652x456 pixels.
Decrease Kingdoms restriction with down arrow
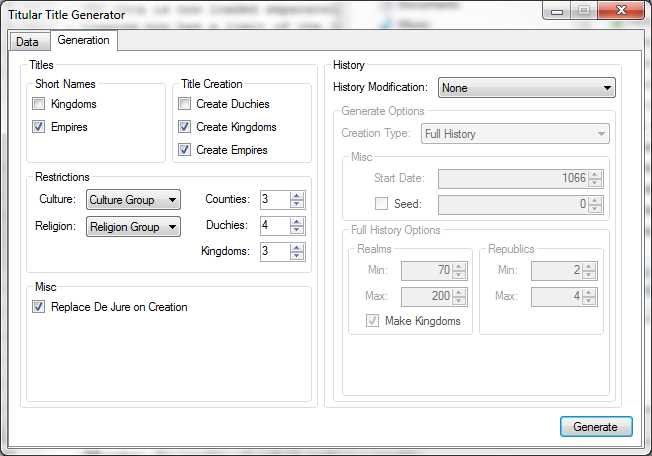point(297,256)
